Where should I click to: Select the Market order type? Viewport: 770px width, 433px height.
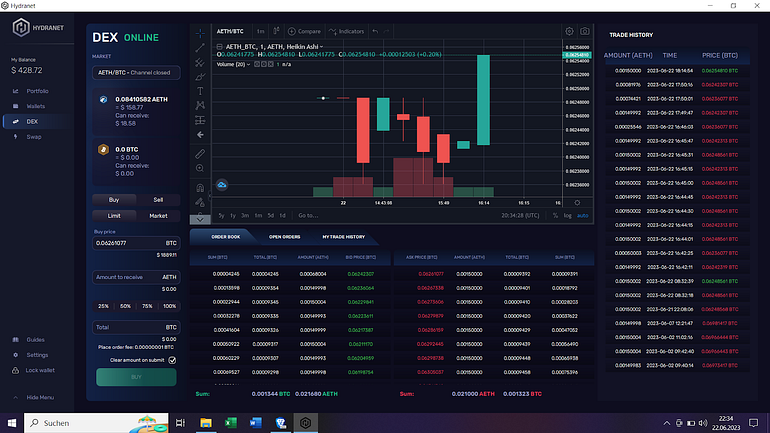(x=158, y=216)
